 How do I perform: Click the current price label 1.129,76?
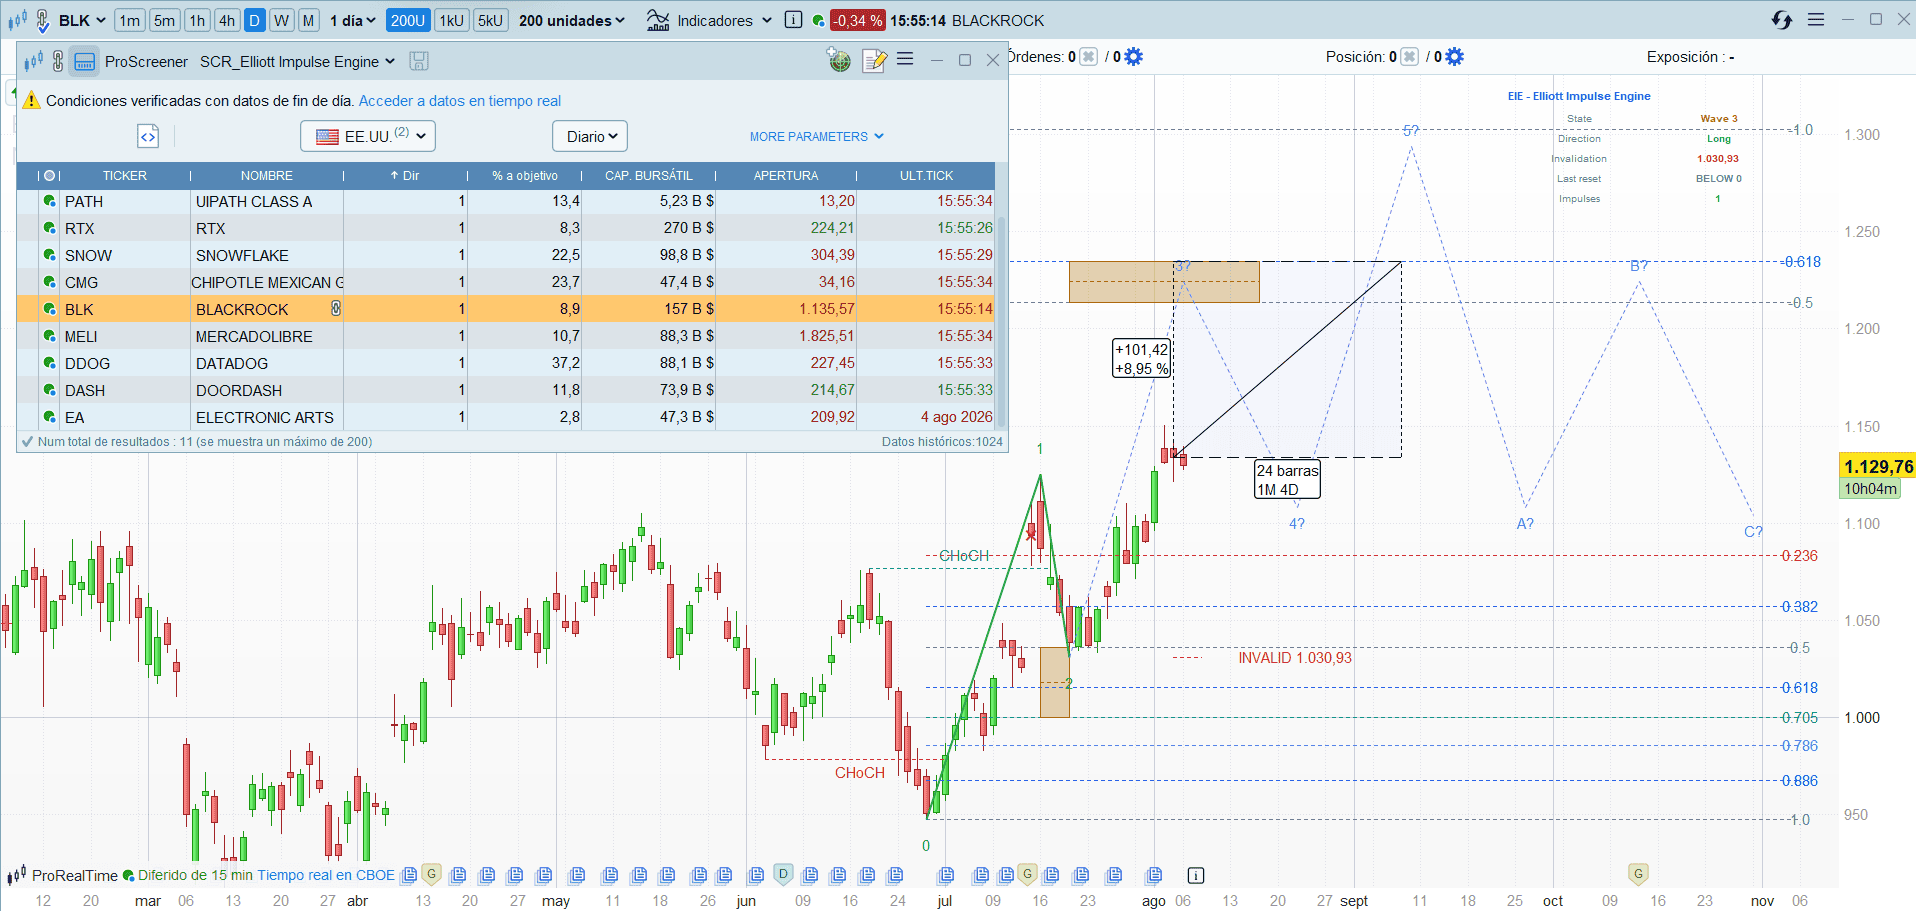click(x=1878, y=466)
